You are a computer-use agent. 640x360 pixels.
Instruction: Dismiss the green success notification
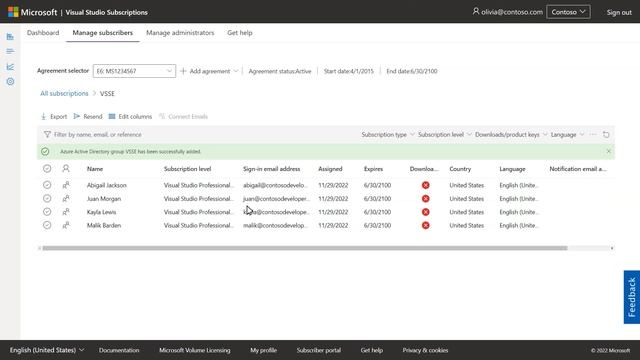click(x=609, y=151)
